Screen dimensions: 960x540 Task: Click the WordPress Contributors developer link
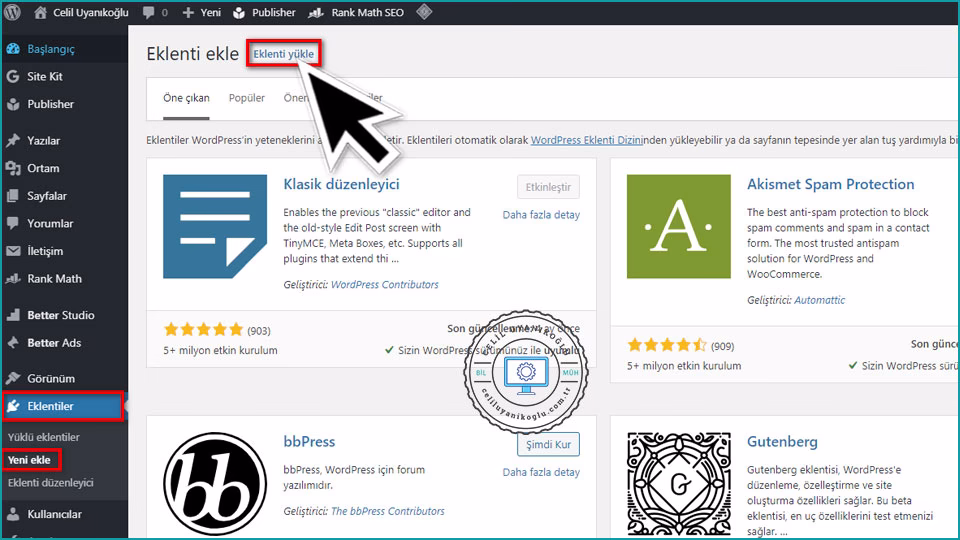tap(384, 285)
